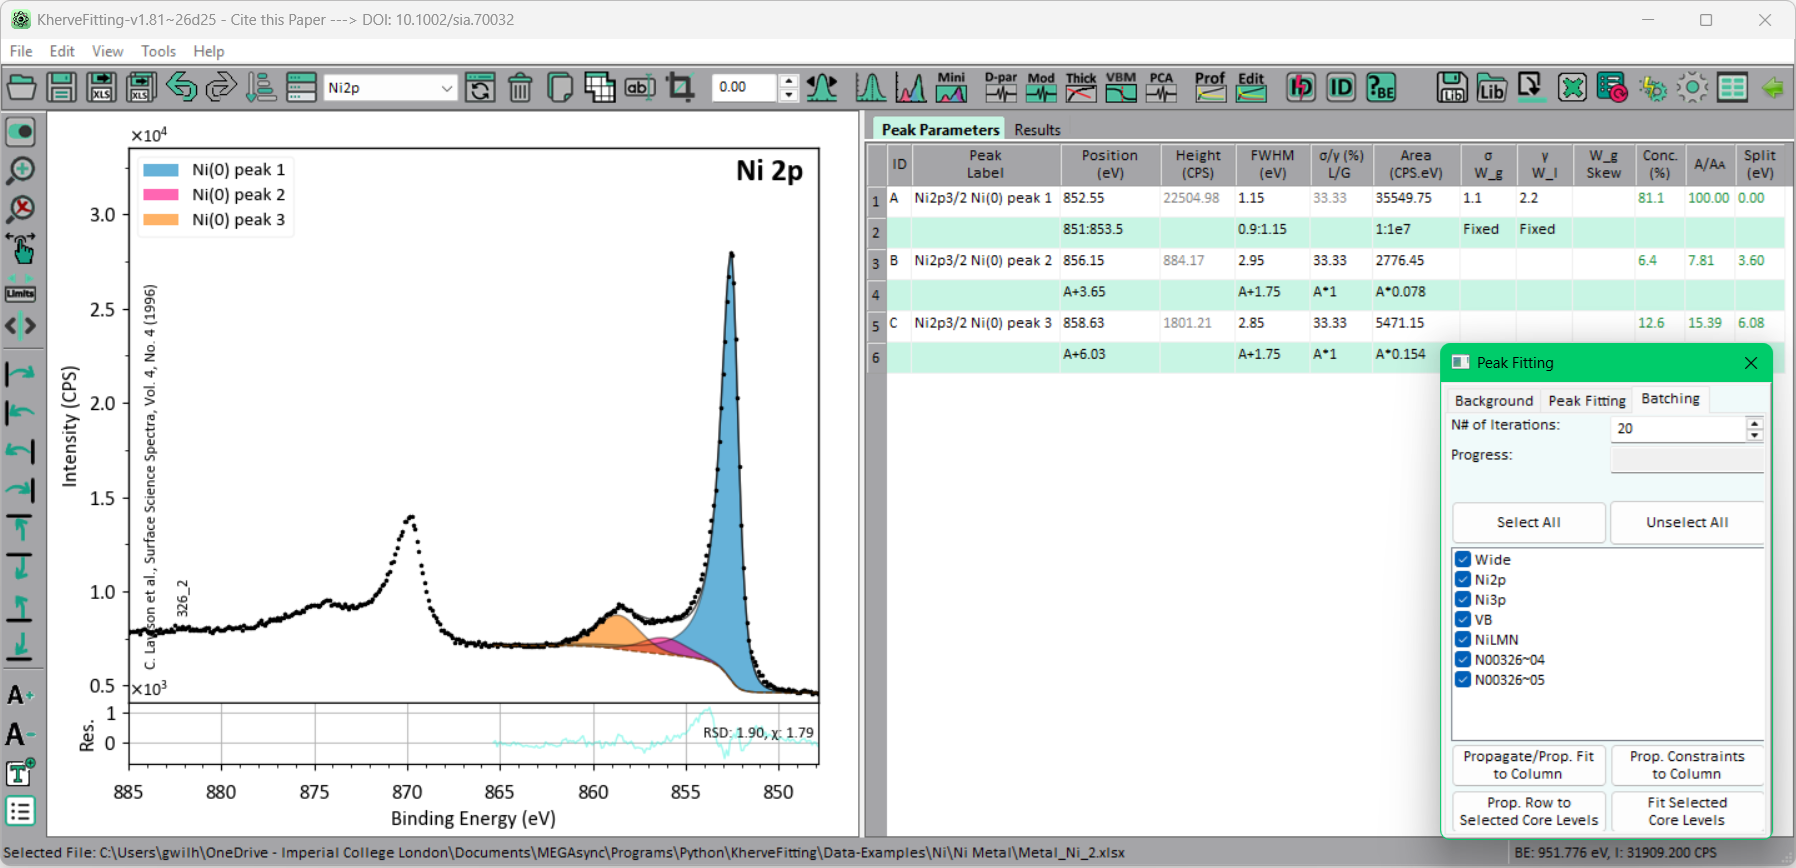
Task: Save the project with the floppy disk icon
Action: [x=61, y=88]
